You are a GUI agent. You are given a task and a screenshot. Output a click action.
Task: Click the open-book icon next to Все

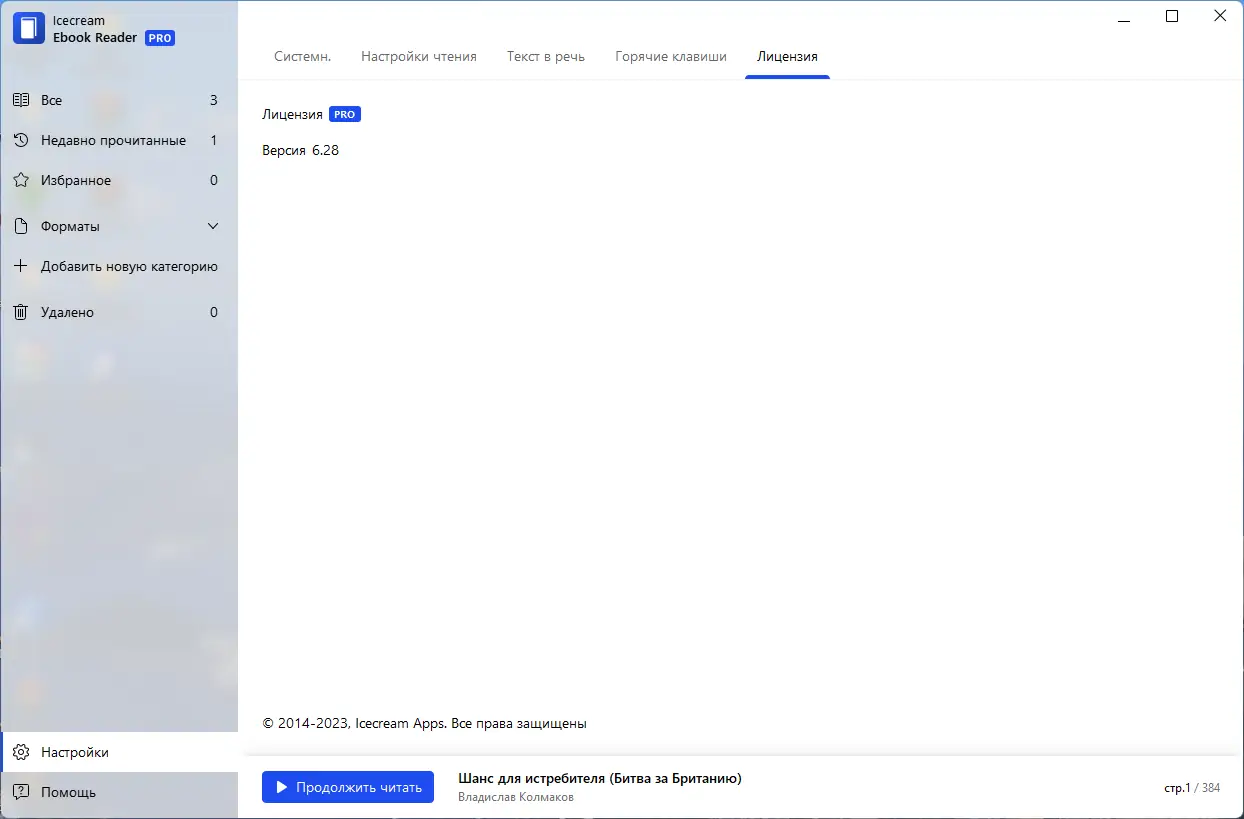[x=20, y=100]
